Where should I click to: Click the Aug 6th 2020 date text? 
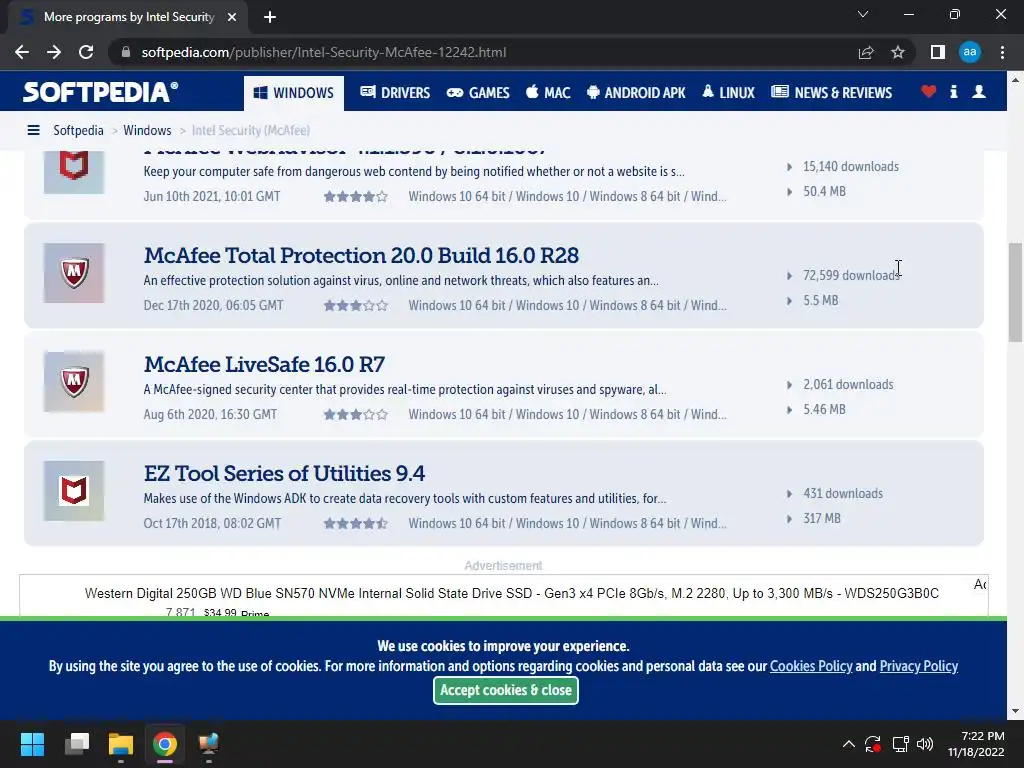210,415
